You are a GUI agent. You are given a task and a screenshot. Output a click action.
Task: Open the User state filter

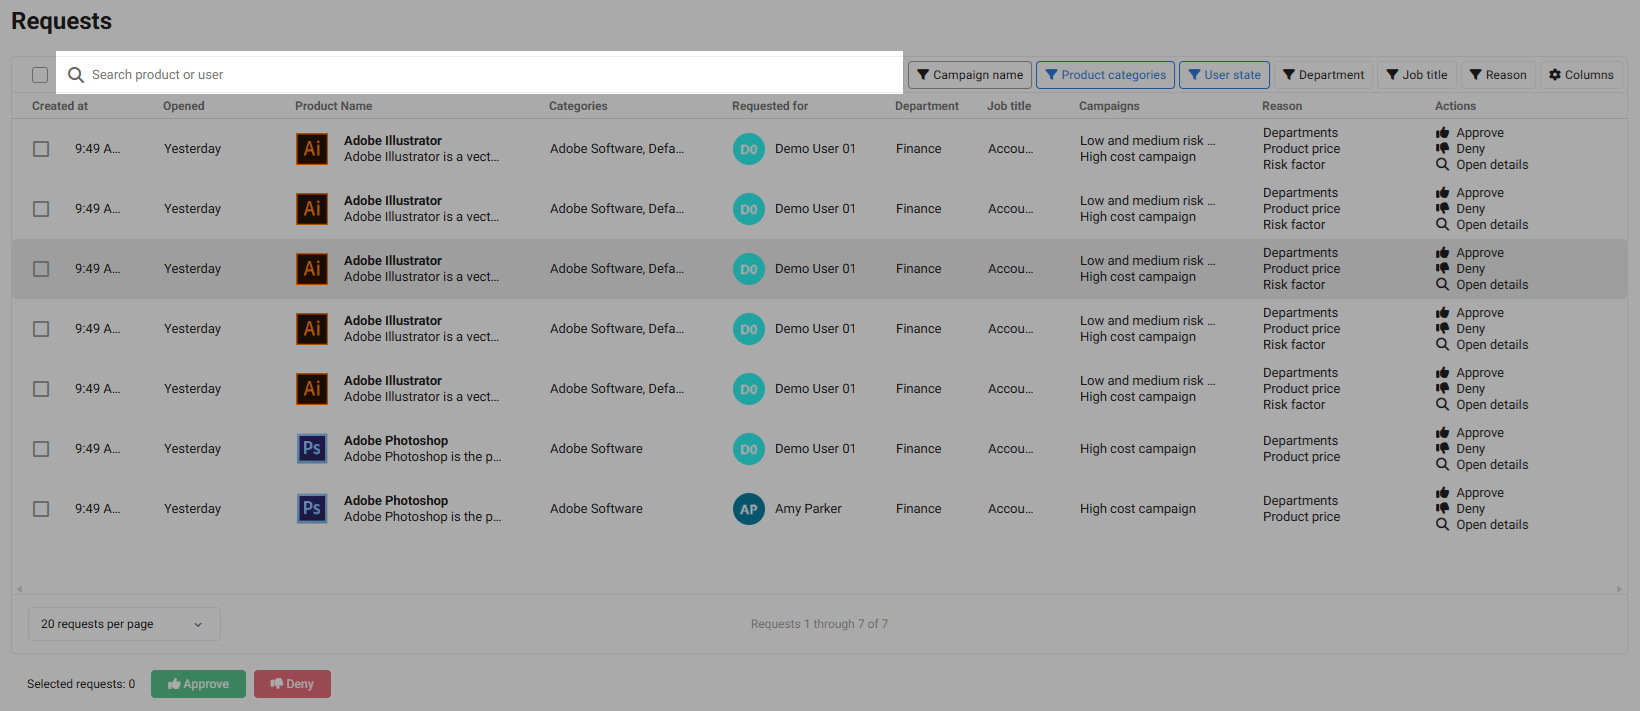[1224, 75]
